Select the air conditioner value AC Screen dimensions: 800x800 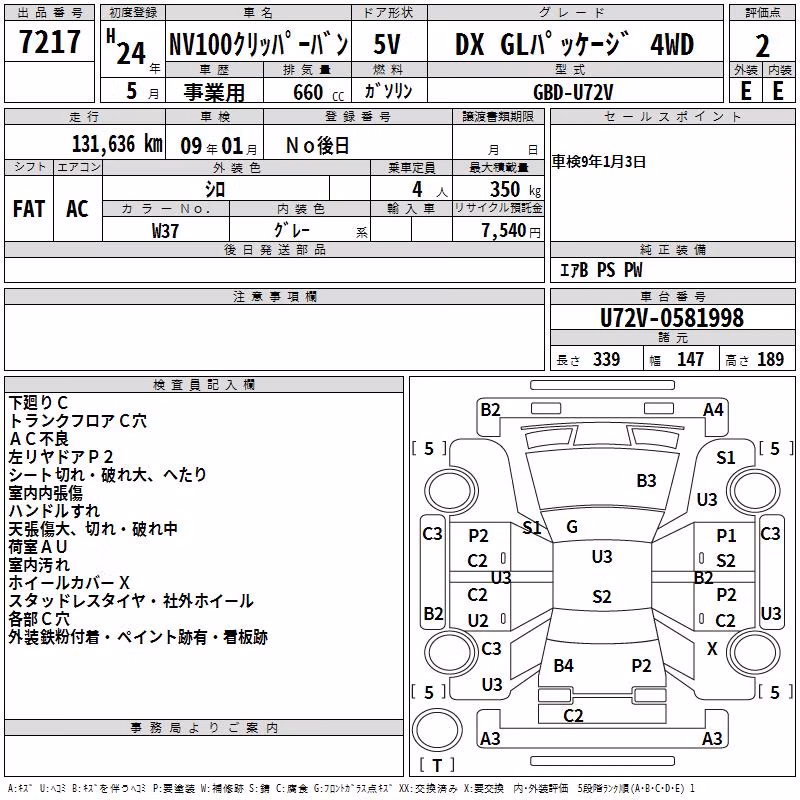78,209
